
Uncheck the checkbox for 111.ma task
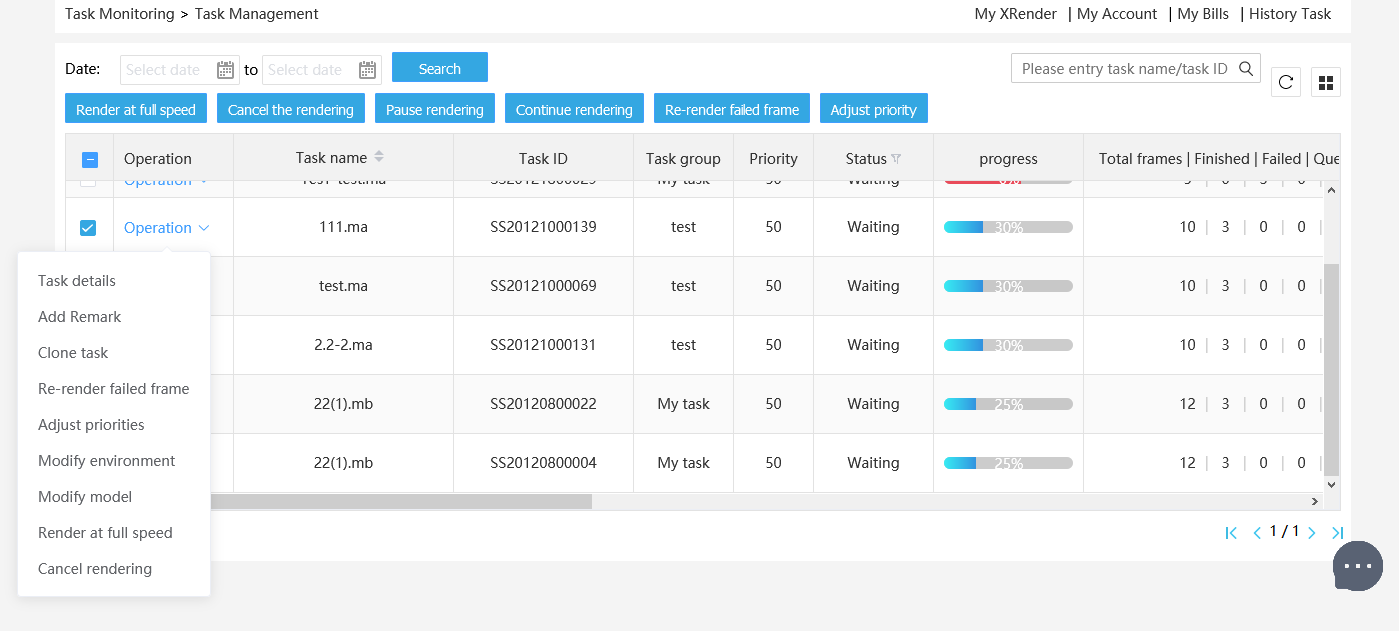tap(88, 228)
